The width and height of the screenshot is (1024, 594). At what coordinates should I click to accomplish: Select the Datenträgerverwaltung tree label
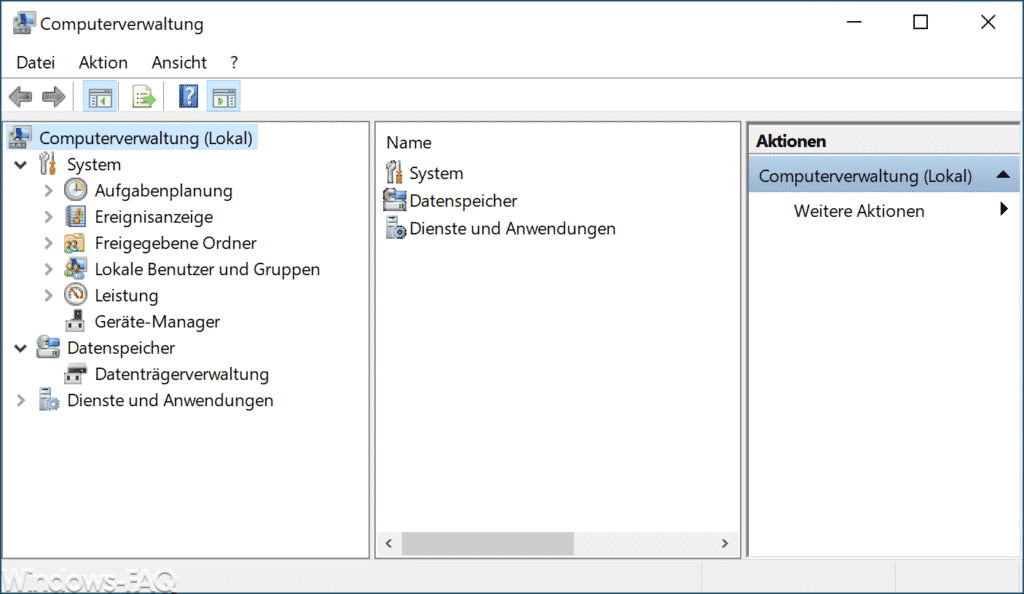click(182, 374)
